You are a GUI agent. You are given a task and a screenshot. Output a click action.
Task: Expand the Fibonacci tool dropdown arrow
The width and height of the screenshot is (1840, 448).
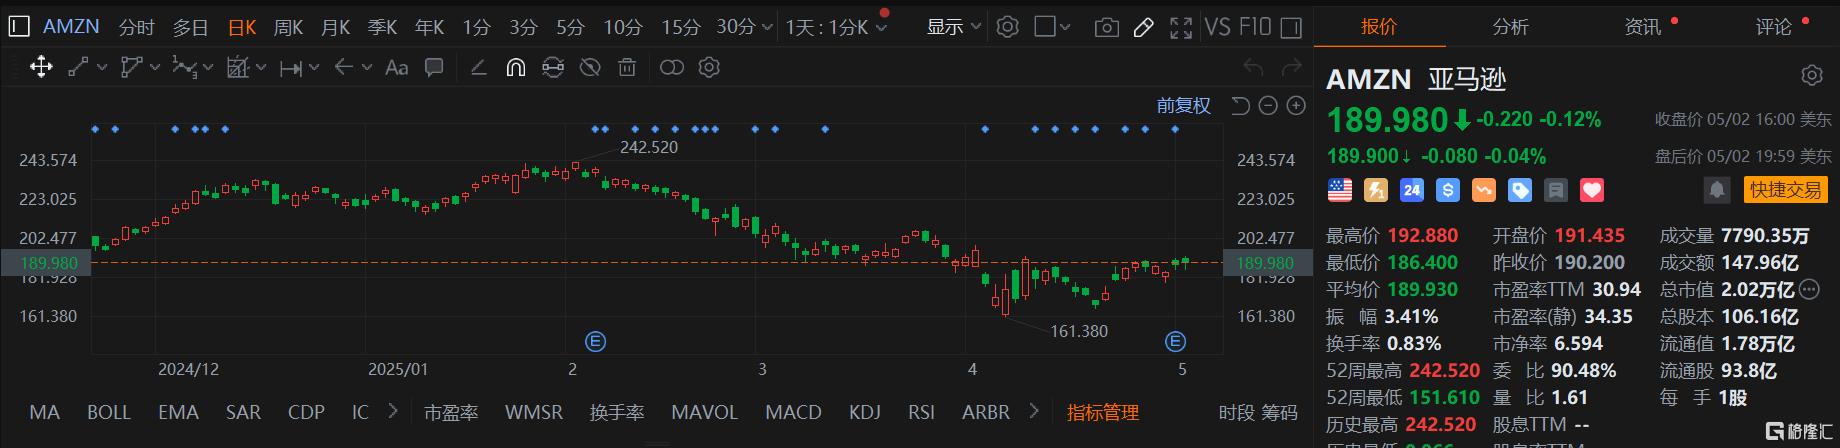(x=261, y=68)
